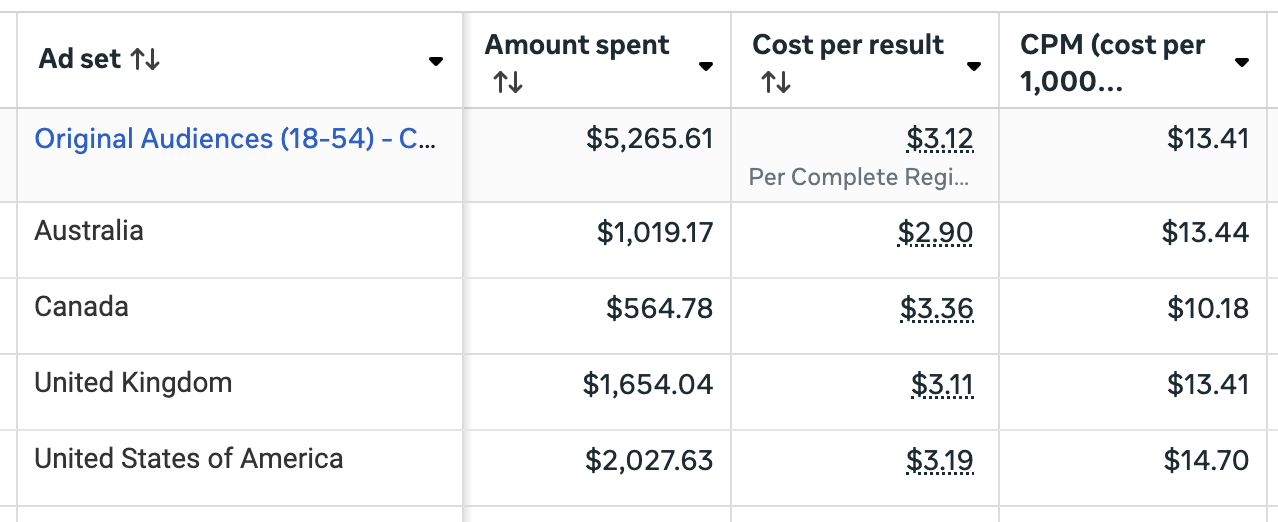Click United Kingdom's $3.11 cost per result
1278x522 pixels.
click(942, 385)
